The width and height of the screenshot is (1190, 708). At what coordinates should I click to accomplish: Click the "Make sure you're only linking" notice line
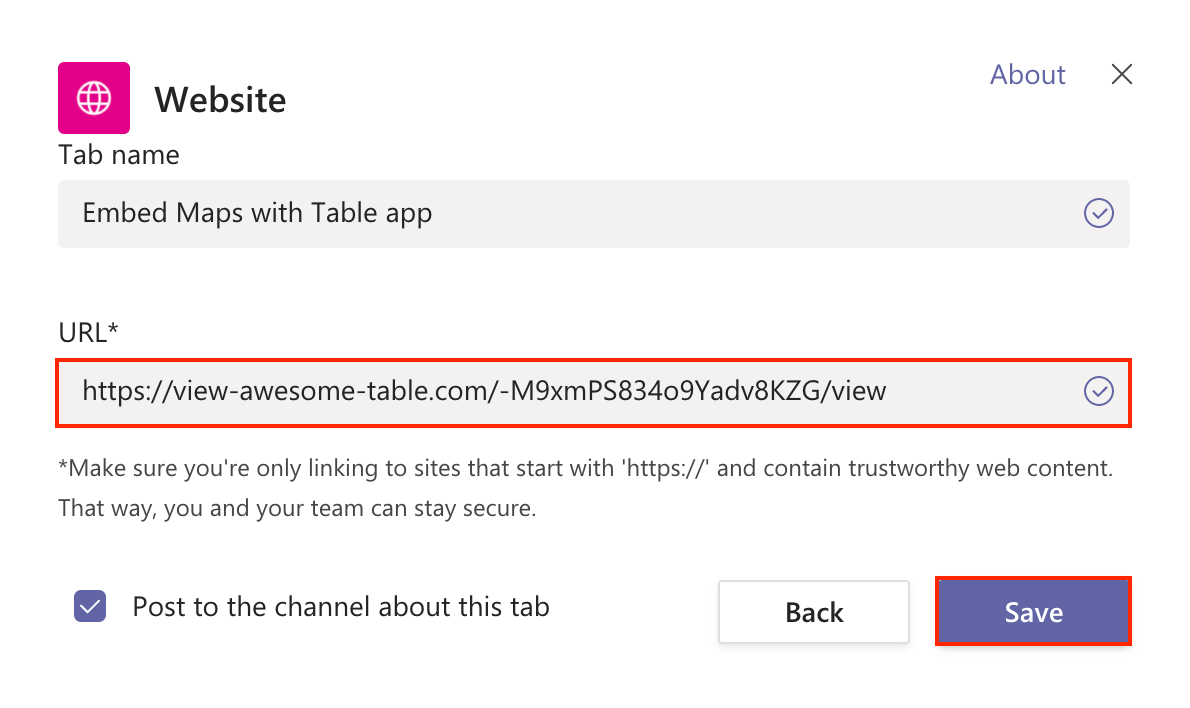click(x=586, y=468)
